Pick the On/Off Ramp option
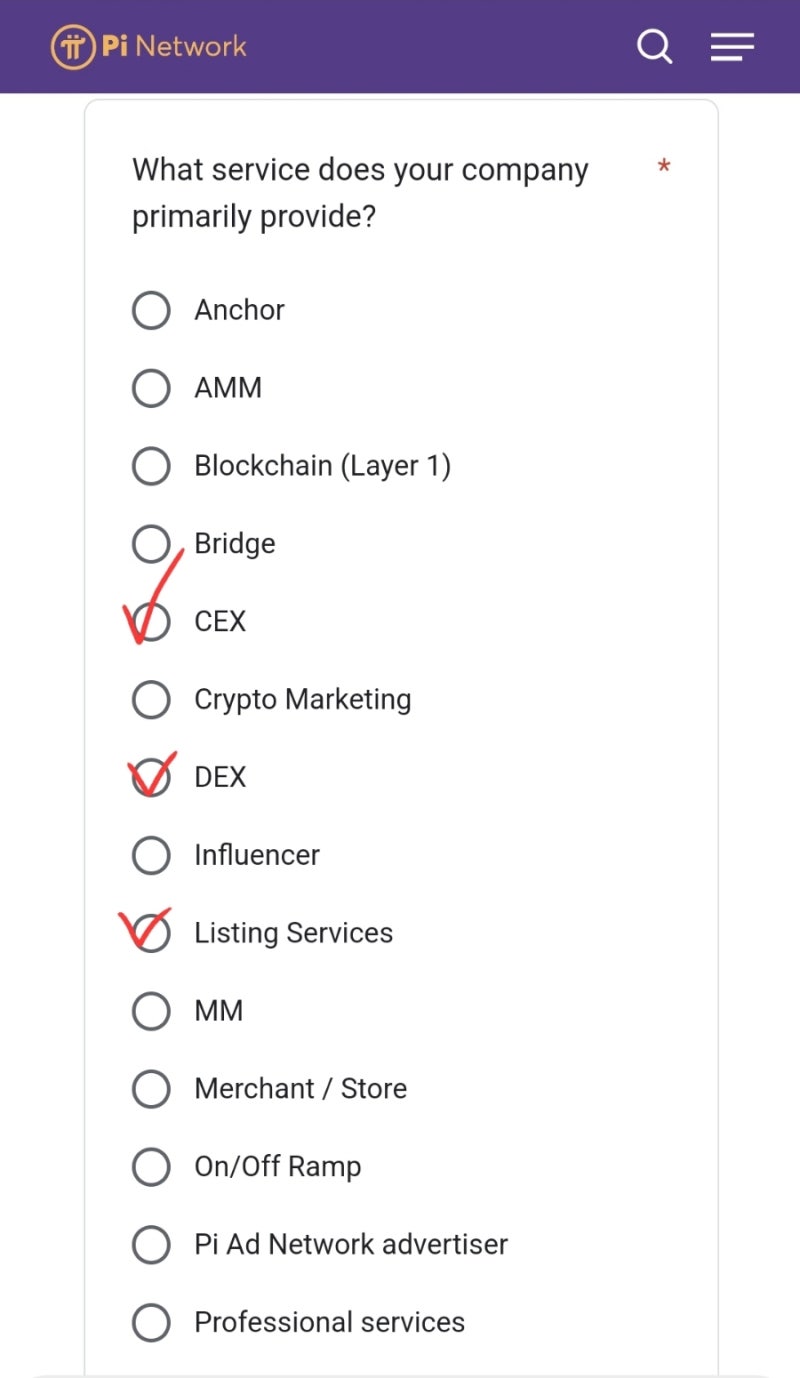Screen dimensions: 800x1378 click(x=151, y=1168)
